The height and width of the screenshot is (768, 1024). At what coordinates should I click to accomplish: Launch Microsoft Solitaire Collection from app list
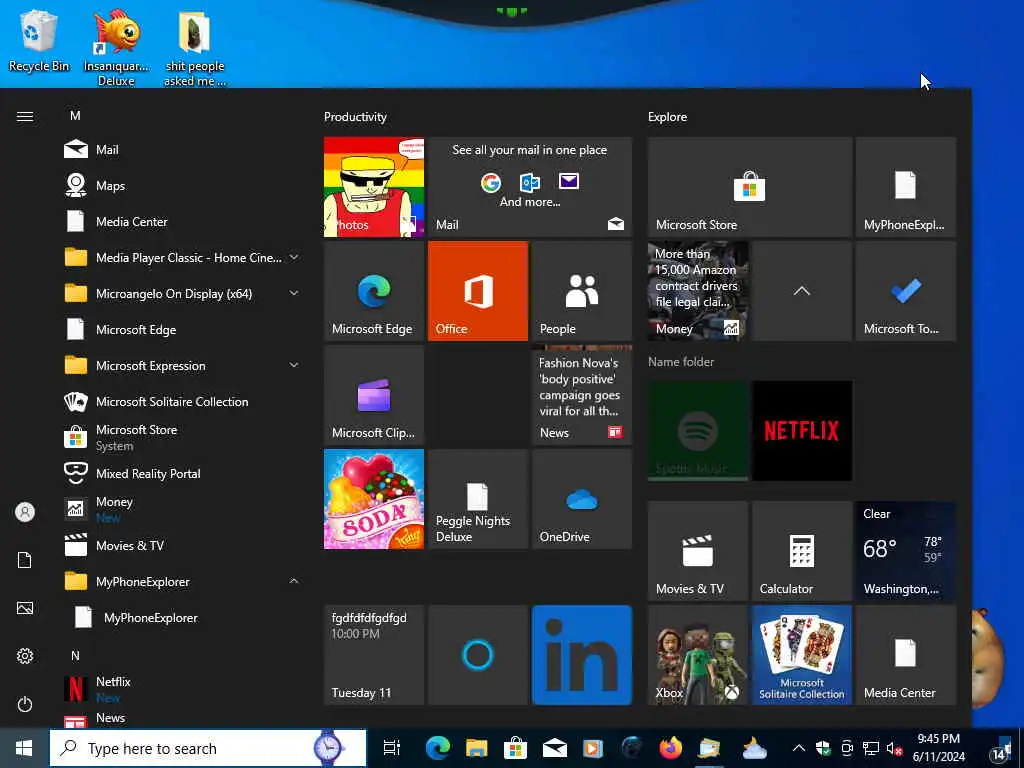[x=182, y=402]
